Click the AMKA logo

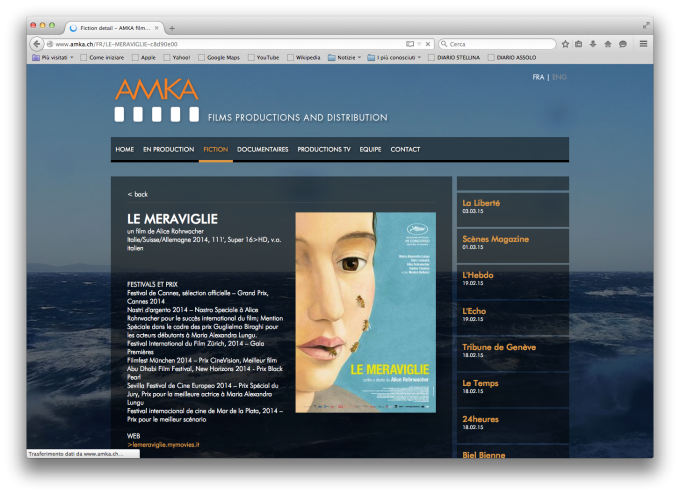pyautogui.click(x=157, y=100)
